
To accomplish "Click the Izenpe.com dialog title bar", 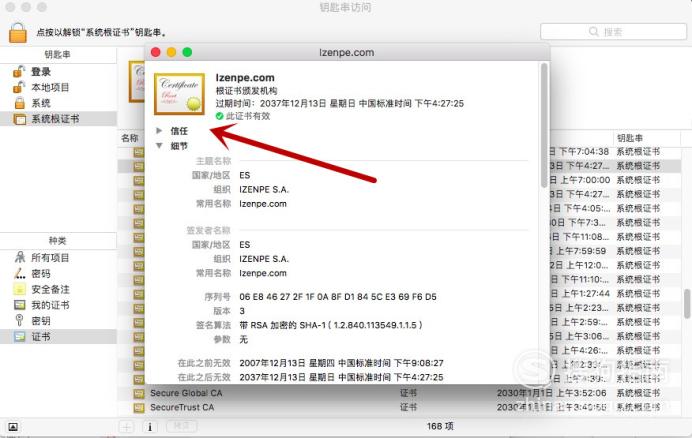I will 347,52.
